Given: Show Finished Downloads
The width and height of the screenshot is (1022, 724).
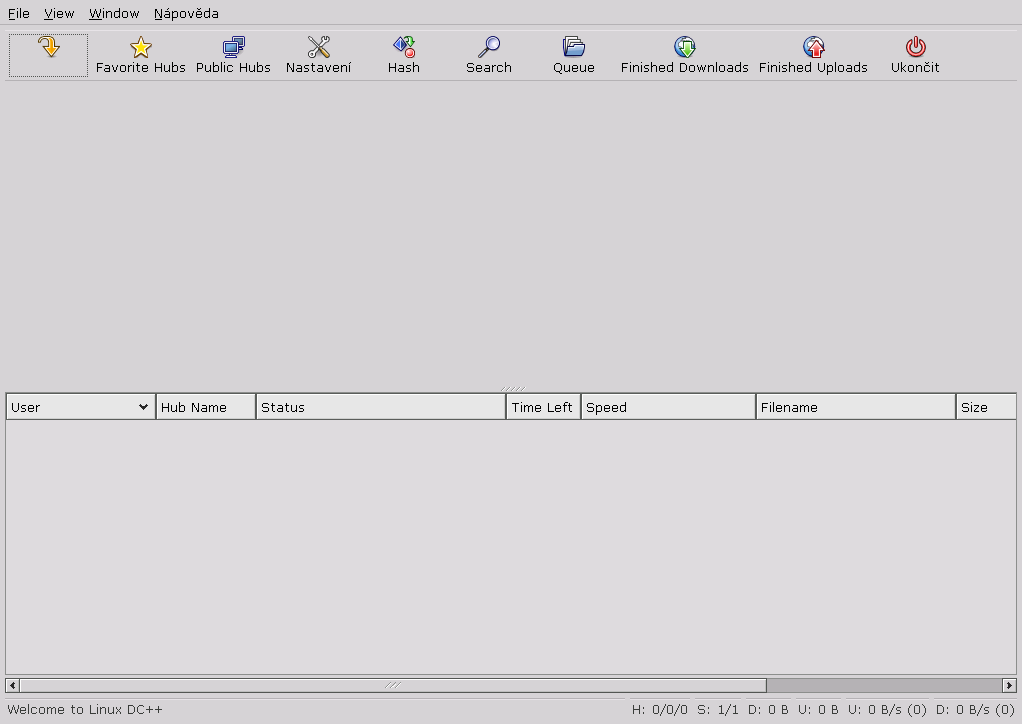Looking at the screenshot, I should 685,47.
